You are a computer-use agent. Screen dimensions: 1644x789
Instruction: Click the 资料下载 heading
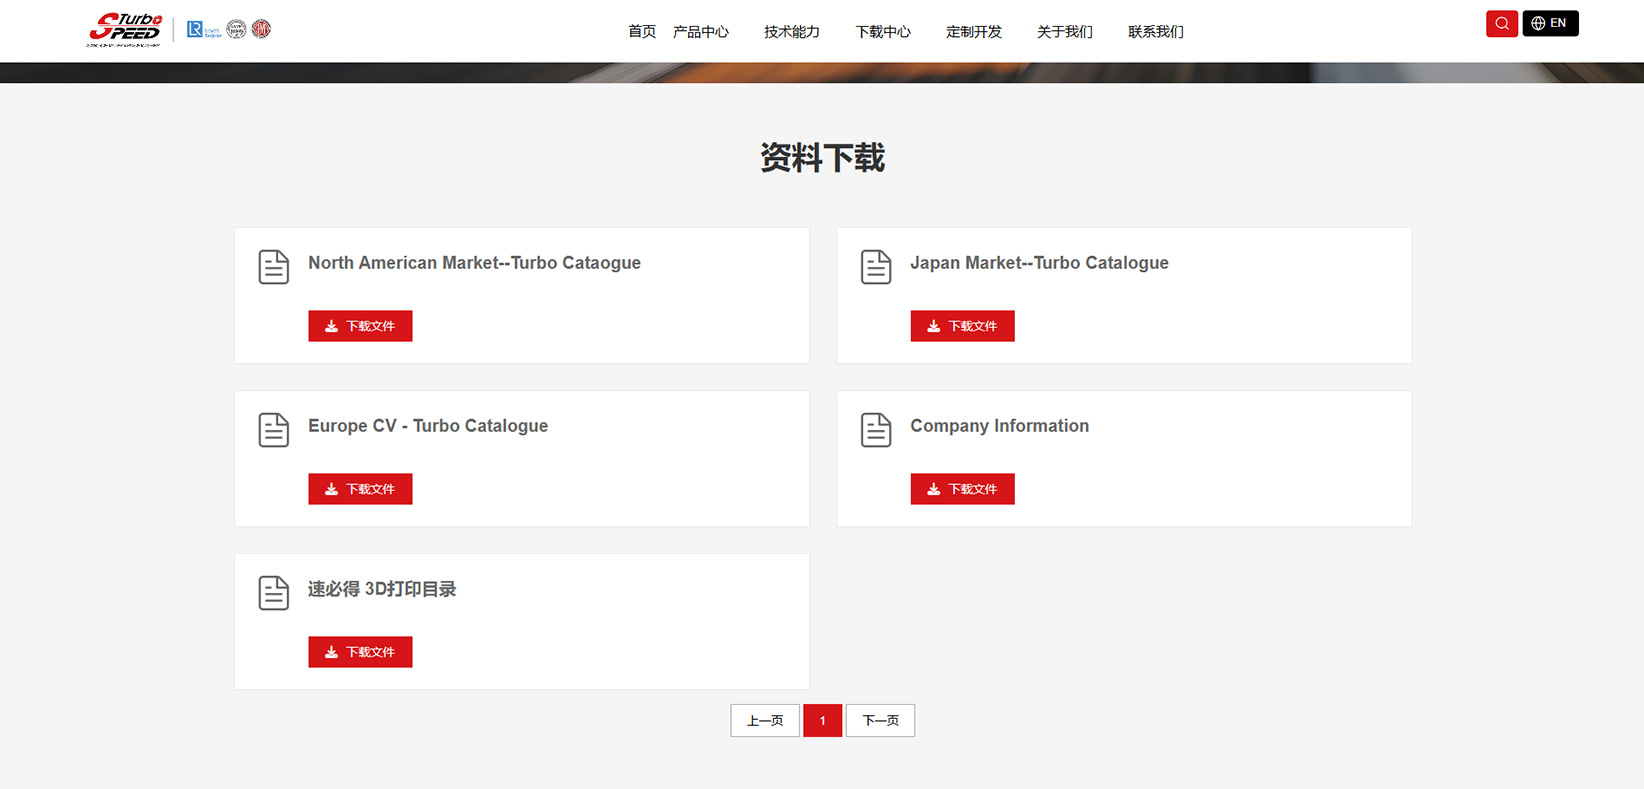point(822,158)
